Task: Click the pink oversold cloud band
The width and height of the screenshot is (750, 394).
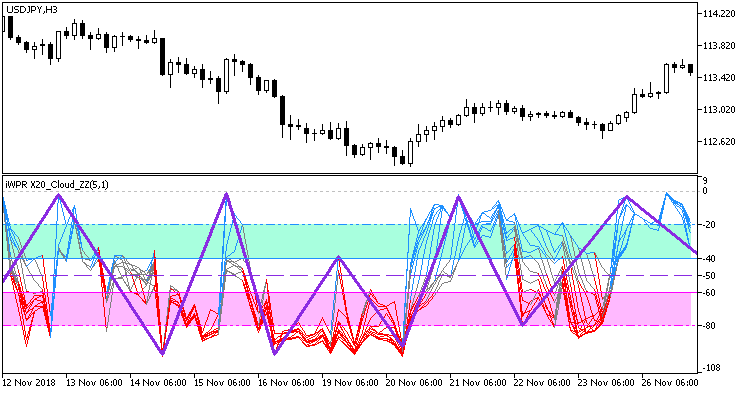Action: coord(347,309)
